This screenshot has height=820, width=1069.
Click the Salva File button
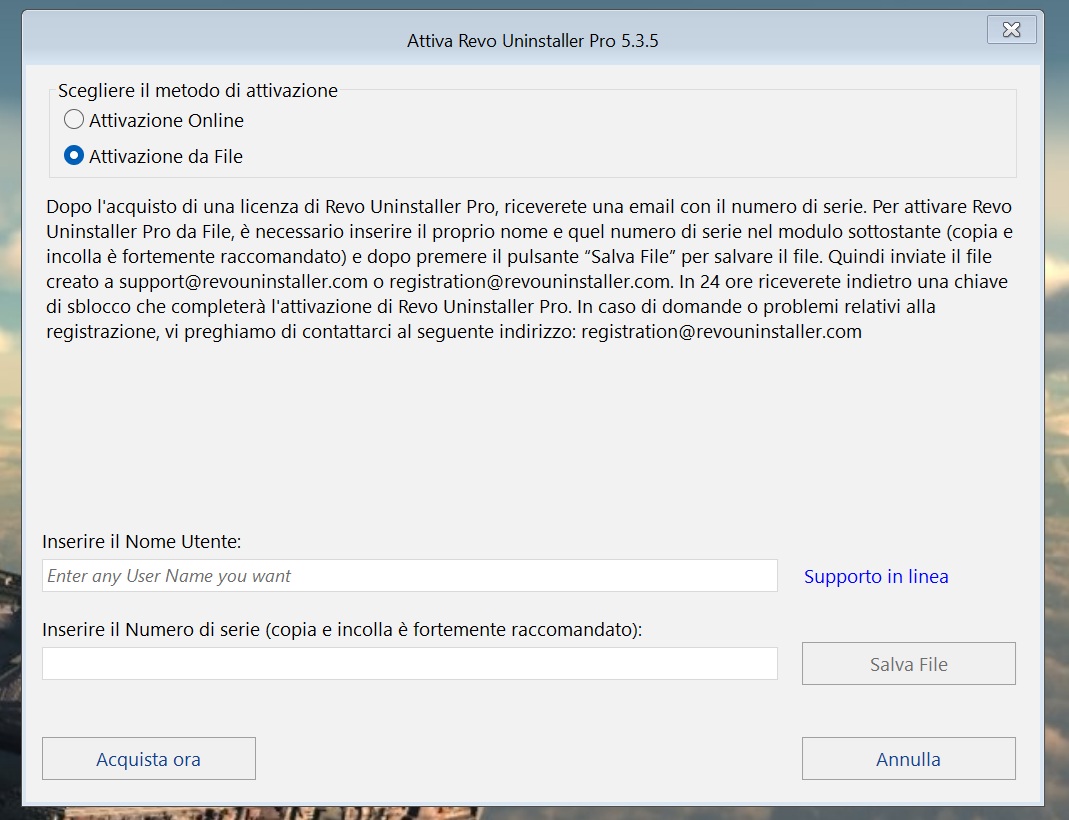pos(909,664)
